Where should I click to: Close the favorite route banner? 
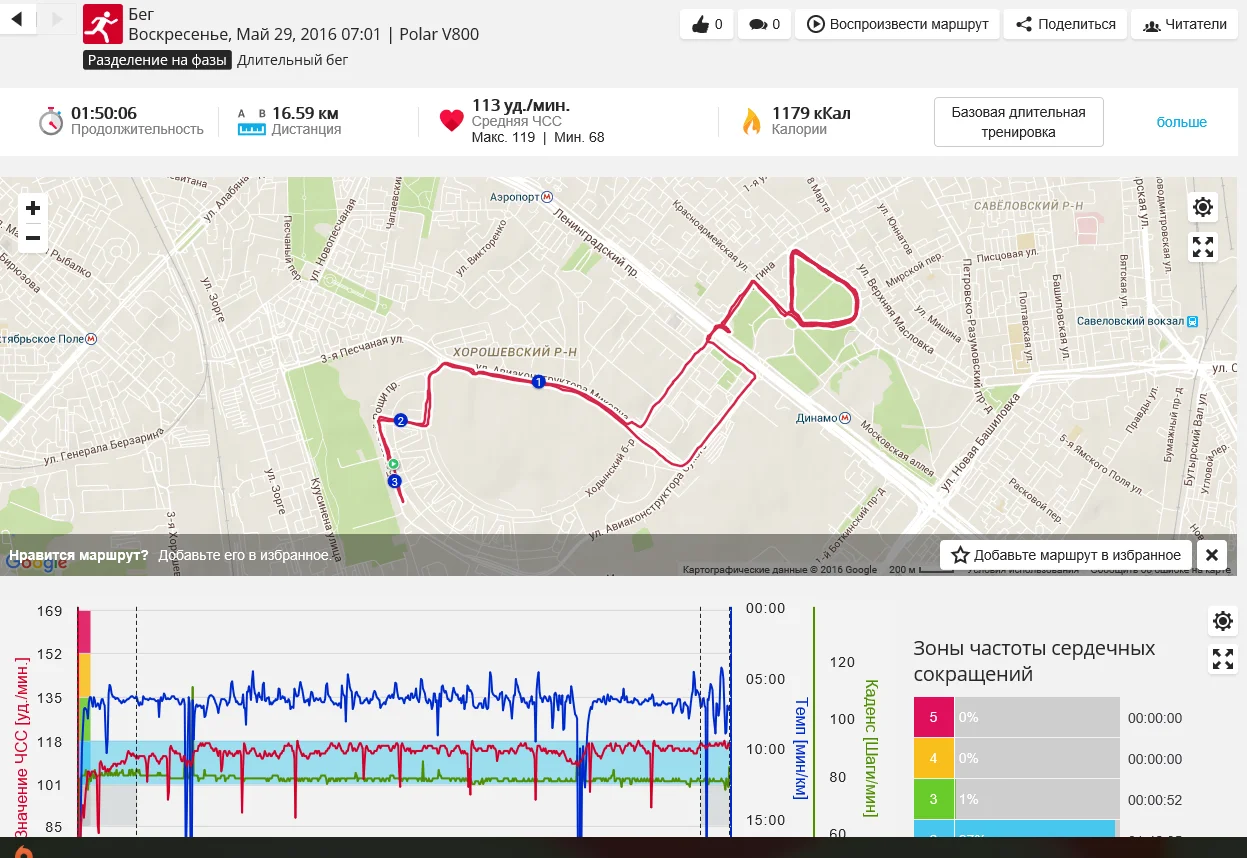[1211, 555]
